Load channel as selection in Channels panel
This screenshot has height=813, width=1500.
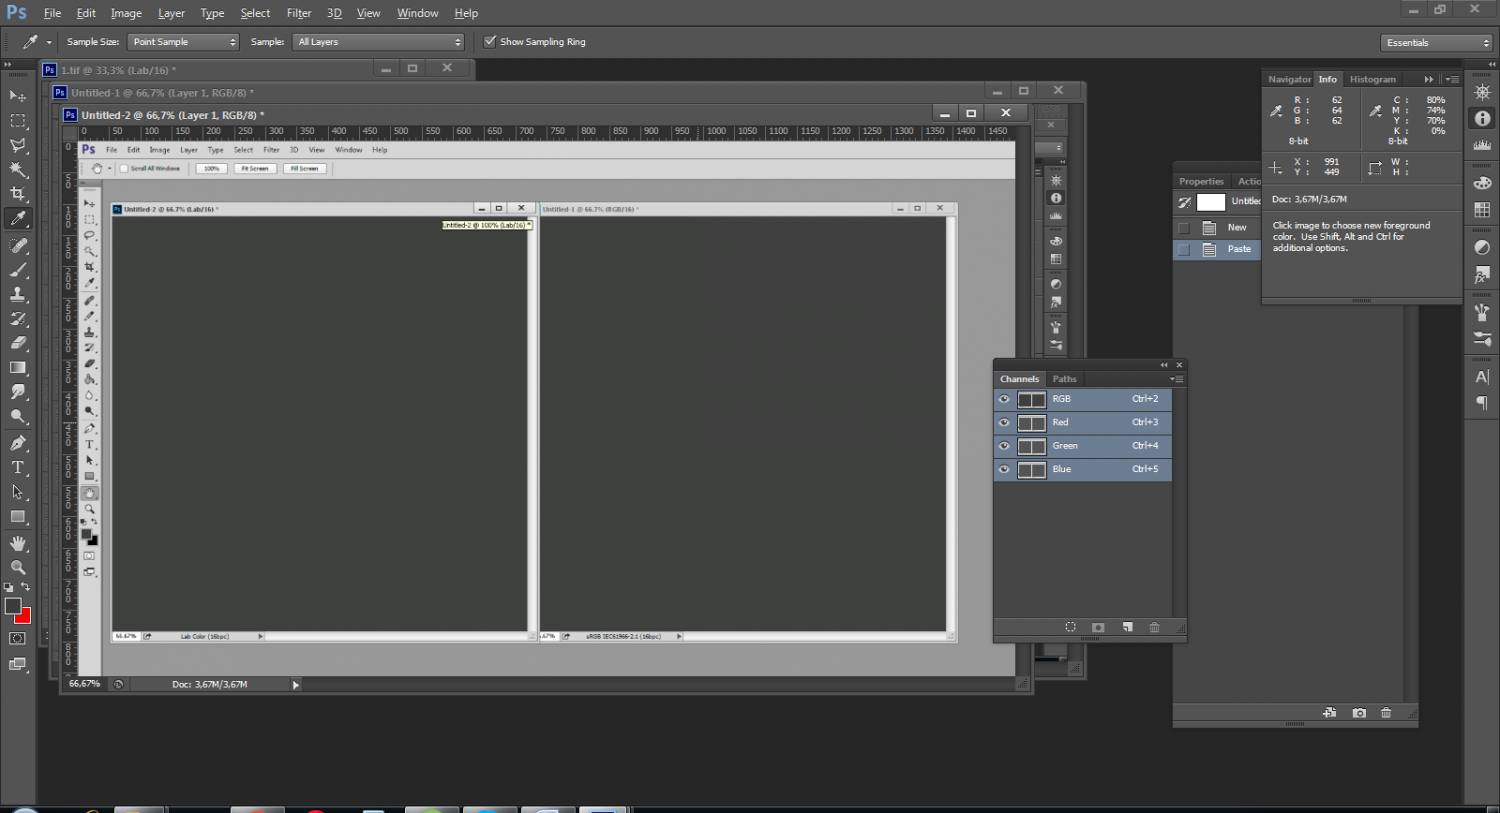click(x=1070, y=627)
